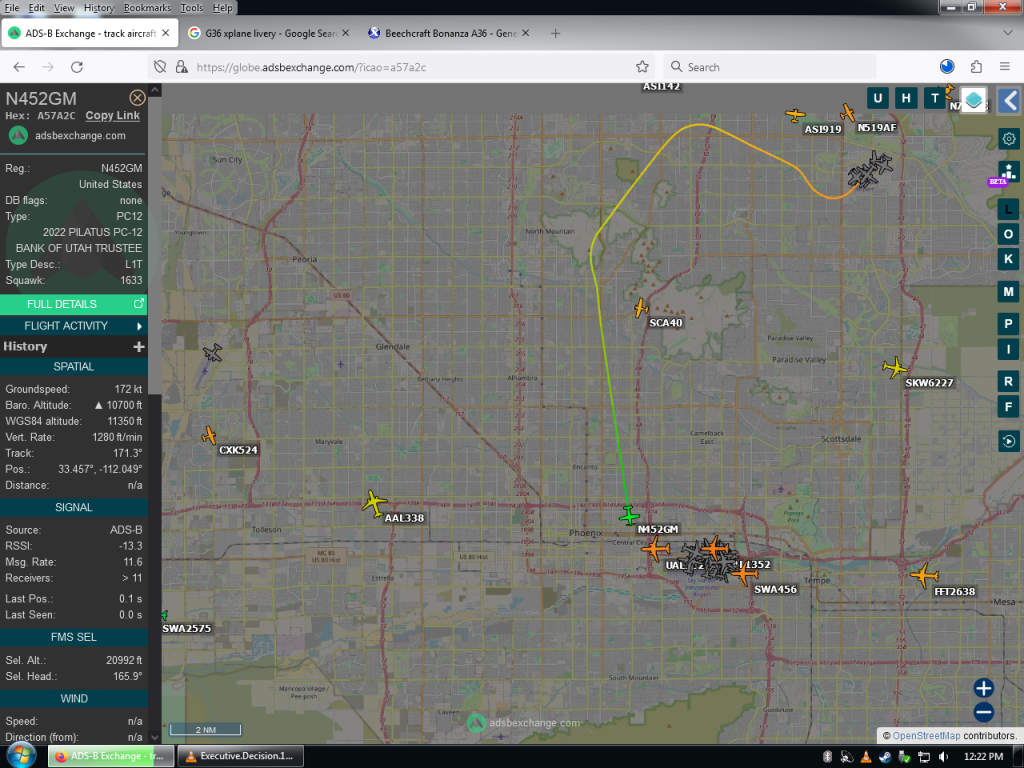This screenshot has height=768, width=1024.
Task: Toggle the T map button
Action: pos(935,99)
